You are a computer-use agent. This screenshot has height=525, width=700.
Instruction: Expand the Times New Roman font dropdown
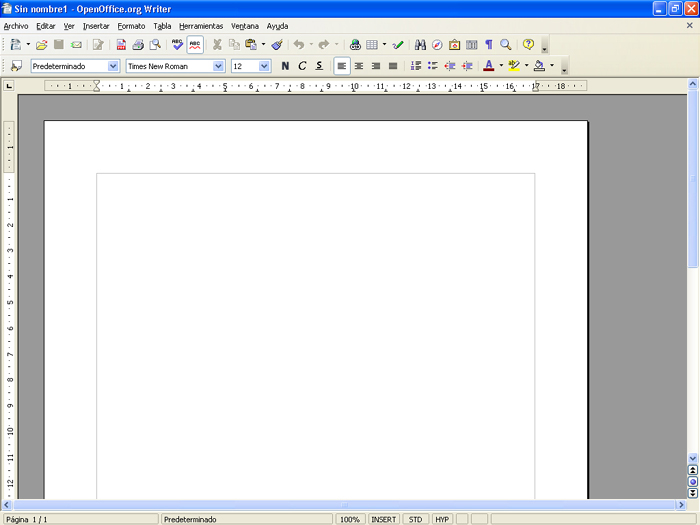pos(218,66)
